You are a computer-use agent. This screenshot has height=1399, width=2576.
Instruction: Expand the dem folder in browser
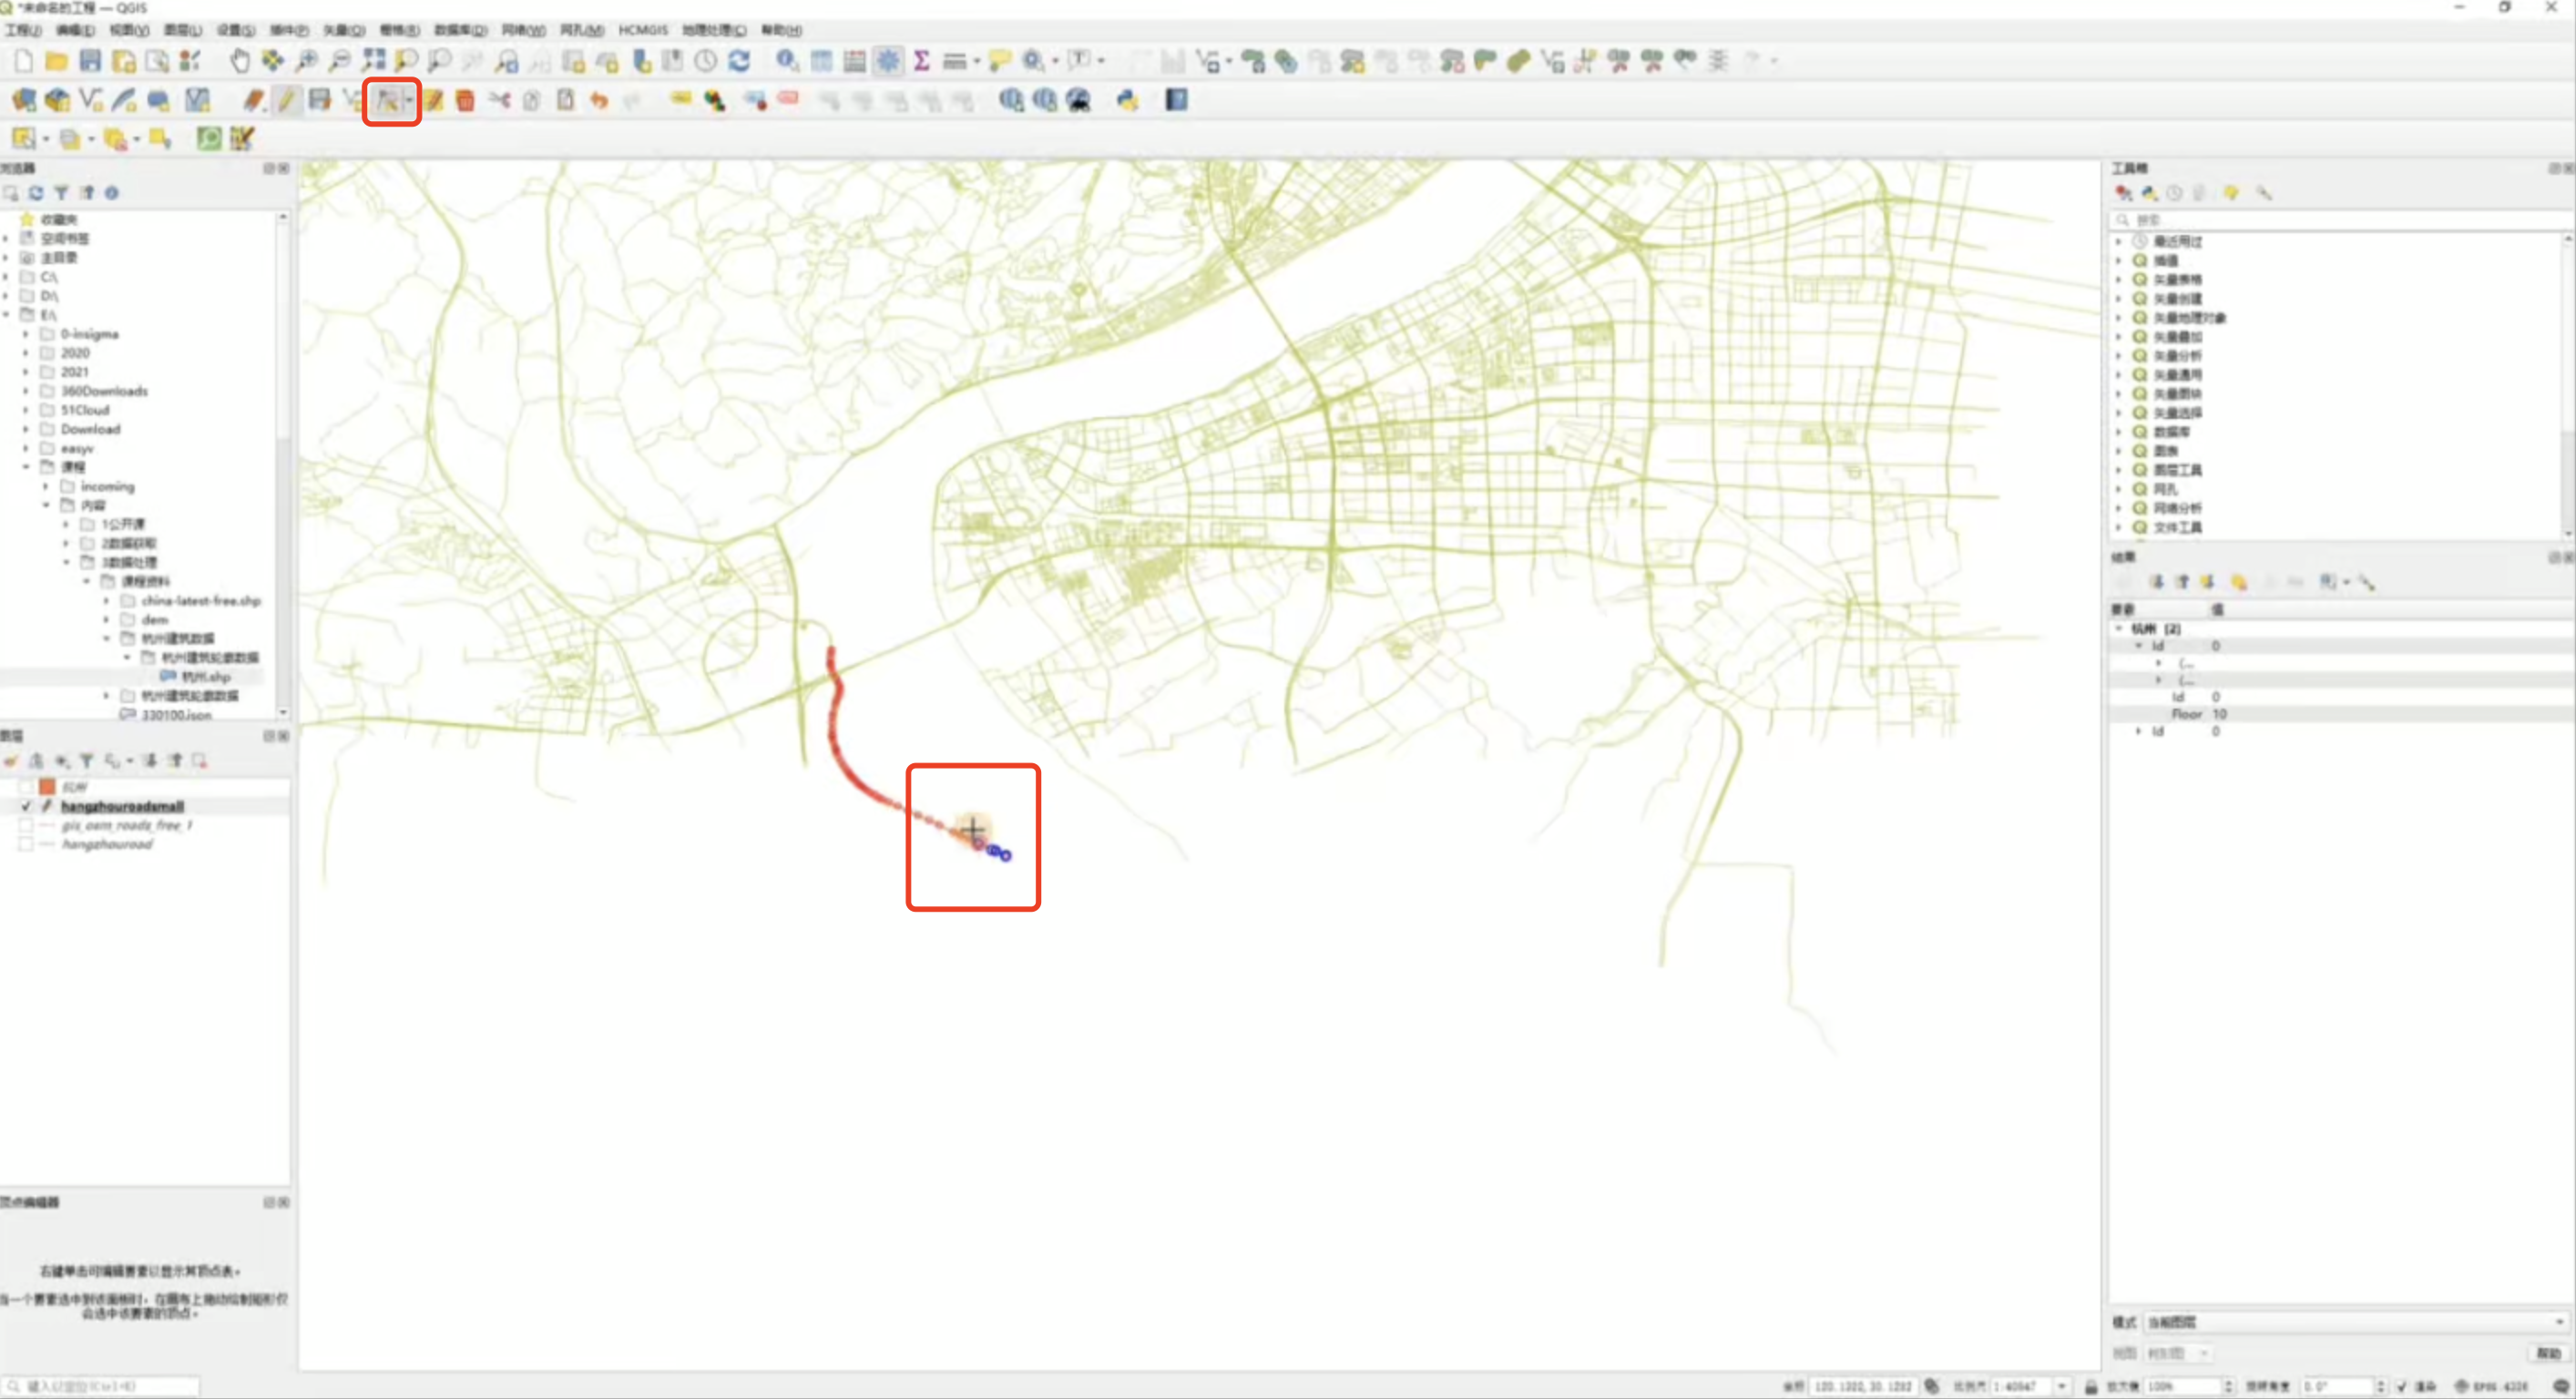(x=106, y=620)
